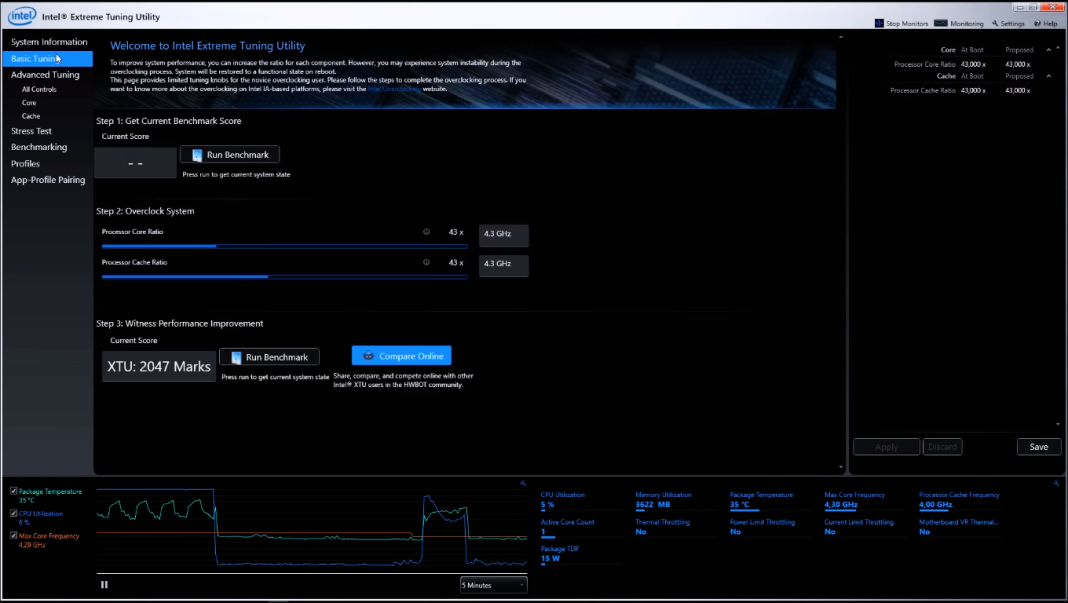Pause the monitoring graph
The height and width of the screenshot is (603, 1068).
[104, 584]
